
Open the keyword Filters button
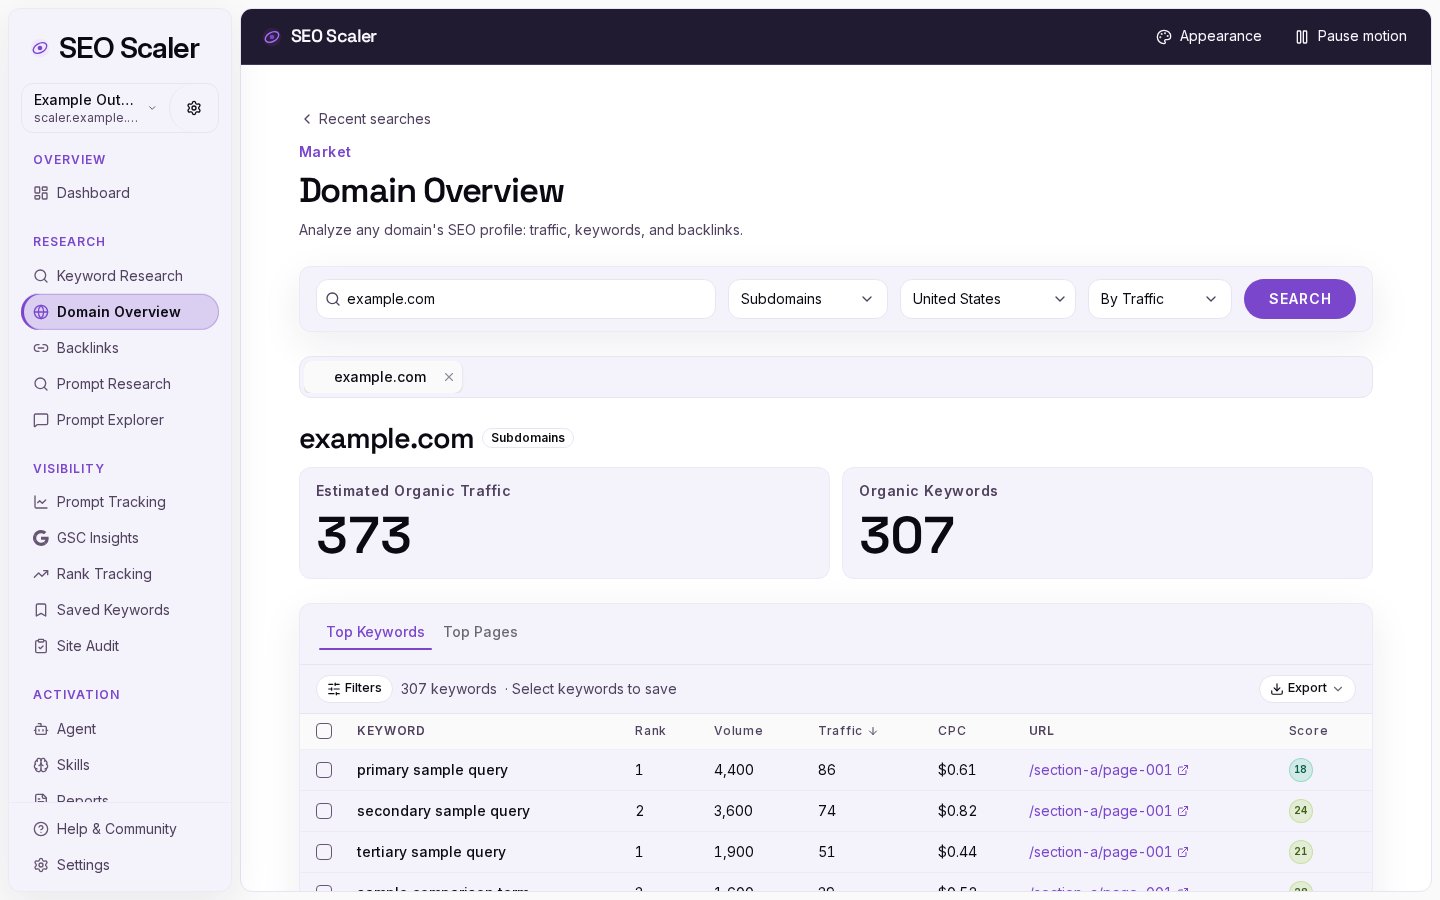[x=354, y=689]
